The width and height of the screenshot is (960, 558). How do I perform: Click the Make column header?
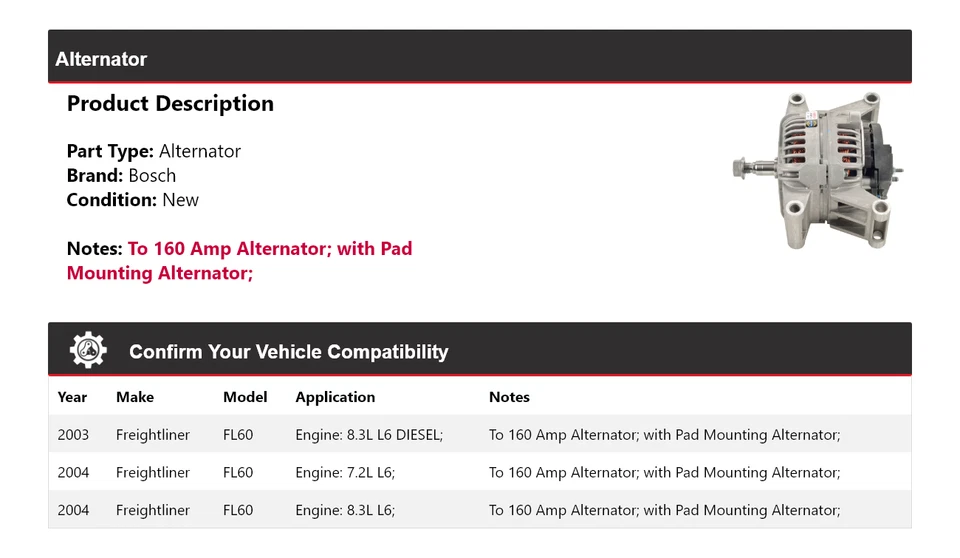coord(135,397)
